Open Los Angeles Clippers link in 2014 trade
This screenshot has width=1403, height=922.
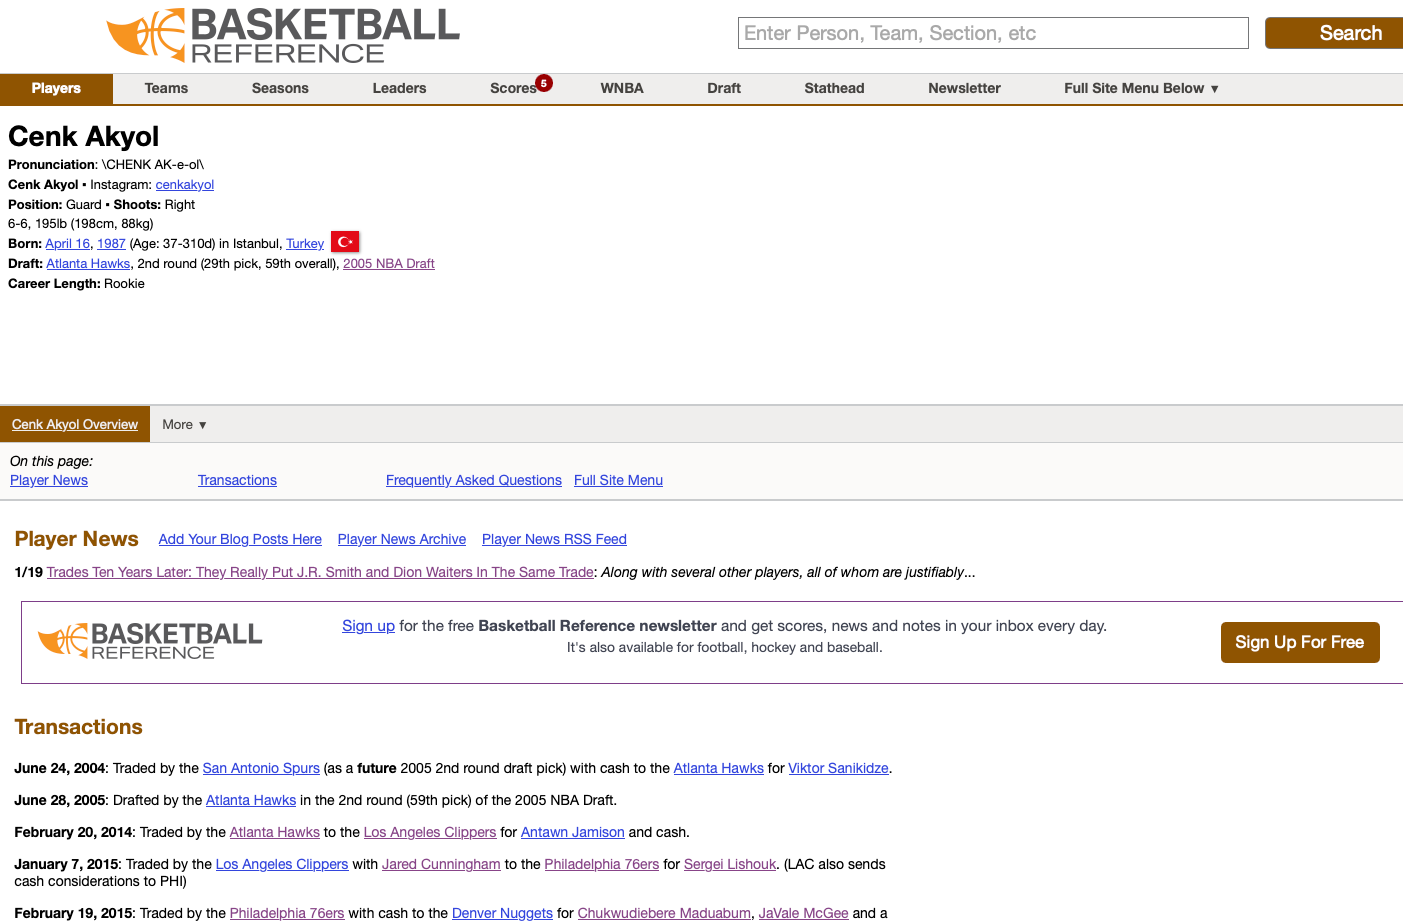(x=430, y=832)
